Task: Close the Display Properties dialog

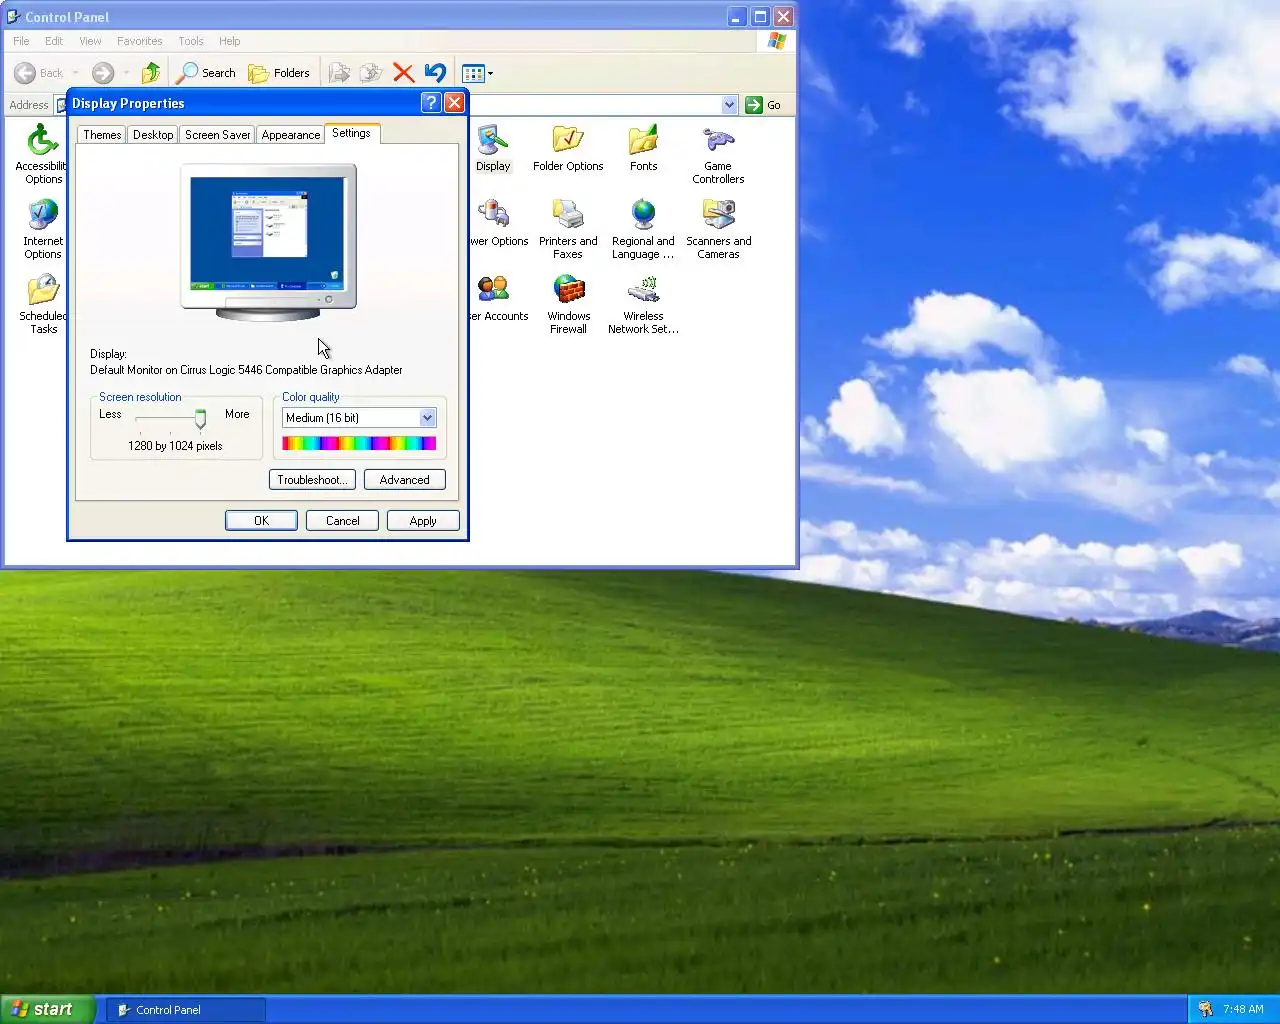Action: [454, 103]
